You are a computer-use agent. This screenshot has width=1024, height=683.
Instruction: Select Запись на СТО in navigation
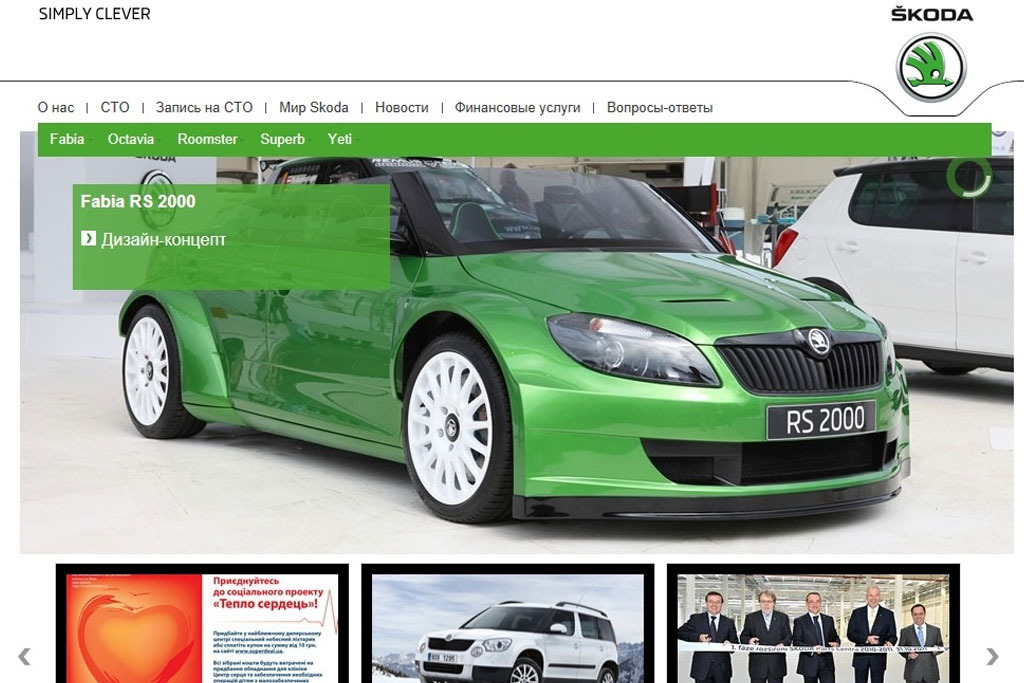pyautogui.click(x=204, y=107)
